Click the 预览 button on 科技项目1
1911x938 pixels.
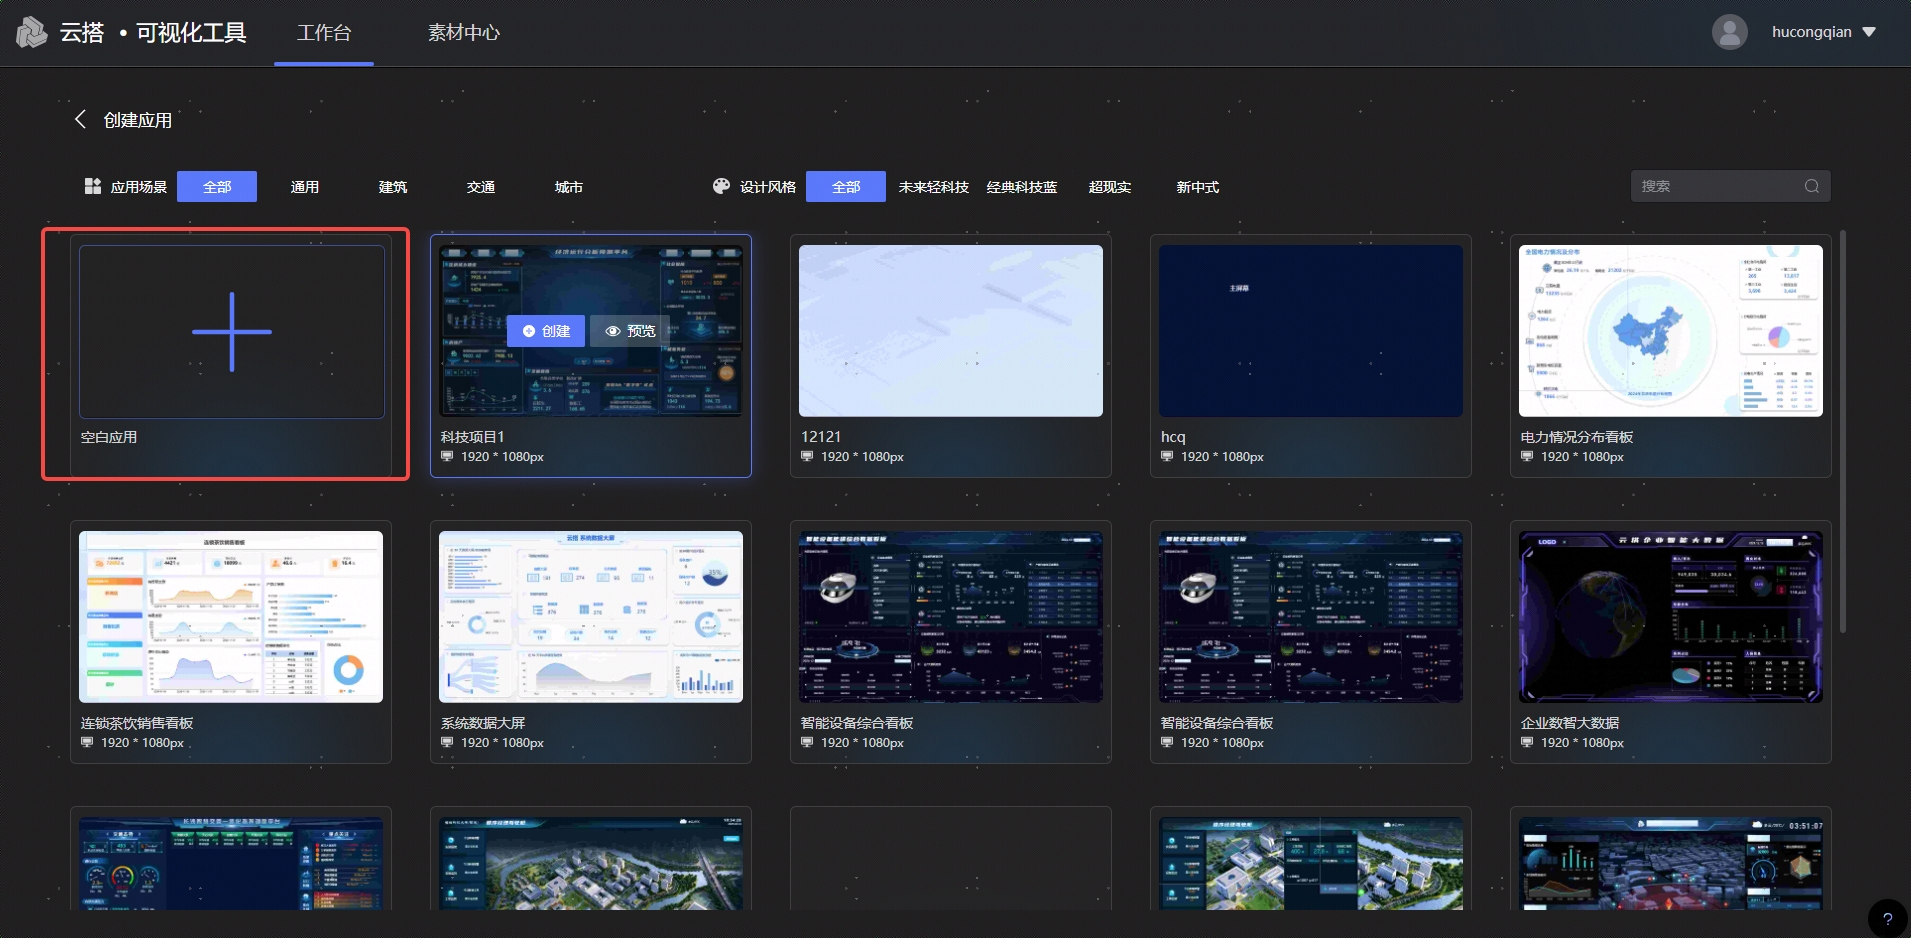point(630,331)
